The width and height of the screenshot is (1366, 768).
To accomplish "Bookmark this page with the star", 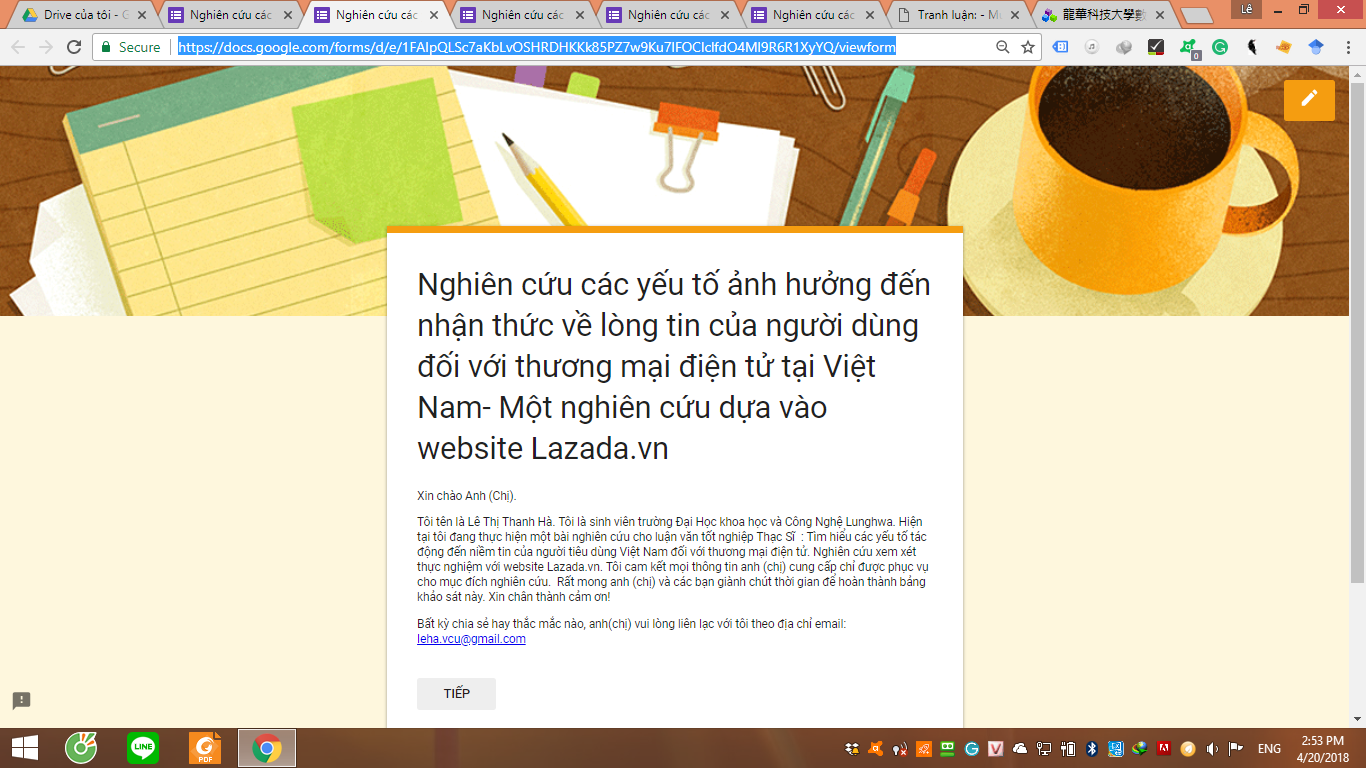I will (x=1027, y=47).
